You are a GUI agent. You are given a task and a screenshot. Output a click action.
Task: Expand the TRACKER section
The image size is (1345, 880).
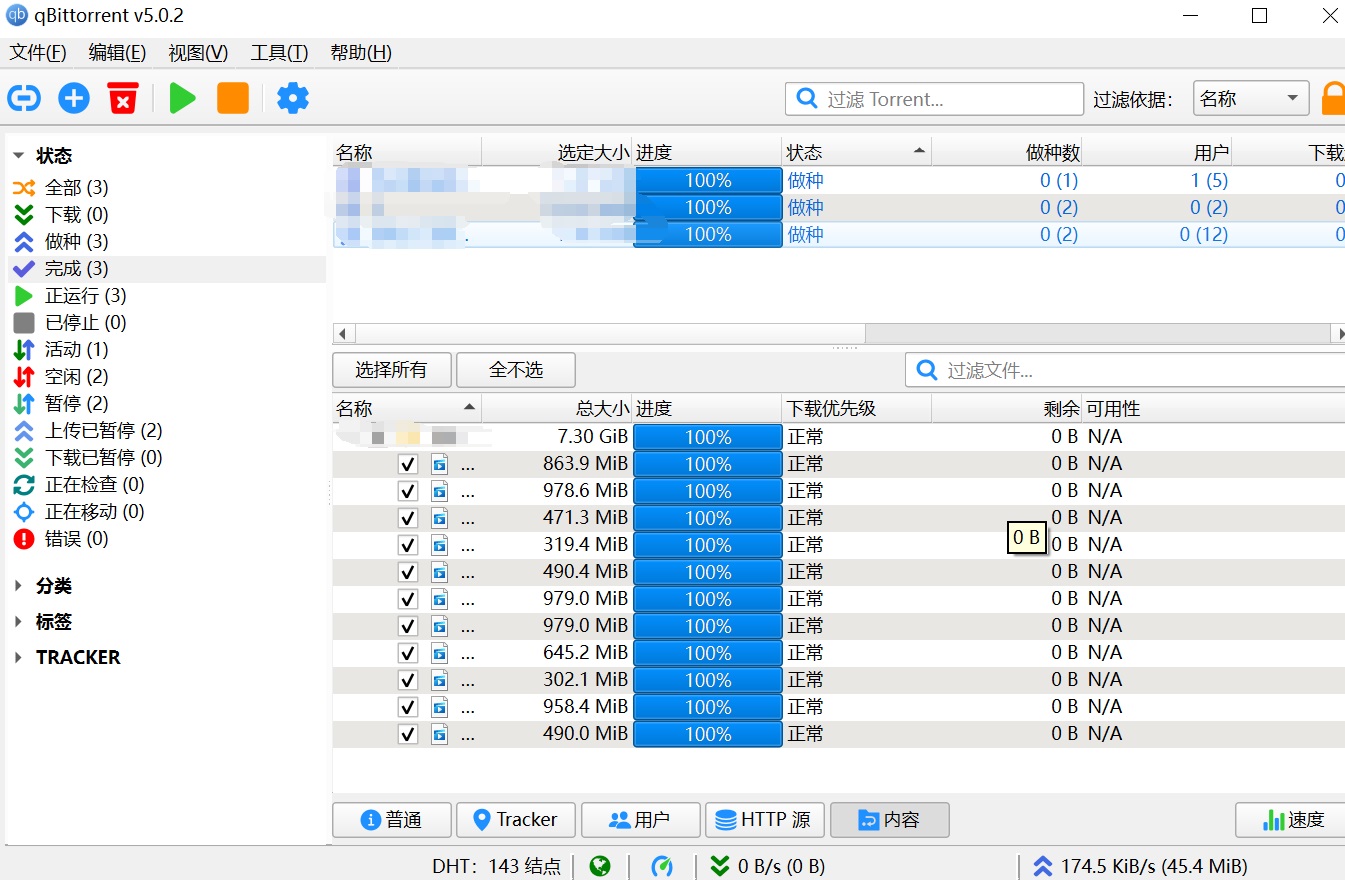click(19, 657)
